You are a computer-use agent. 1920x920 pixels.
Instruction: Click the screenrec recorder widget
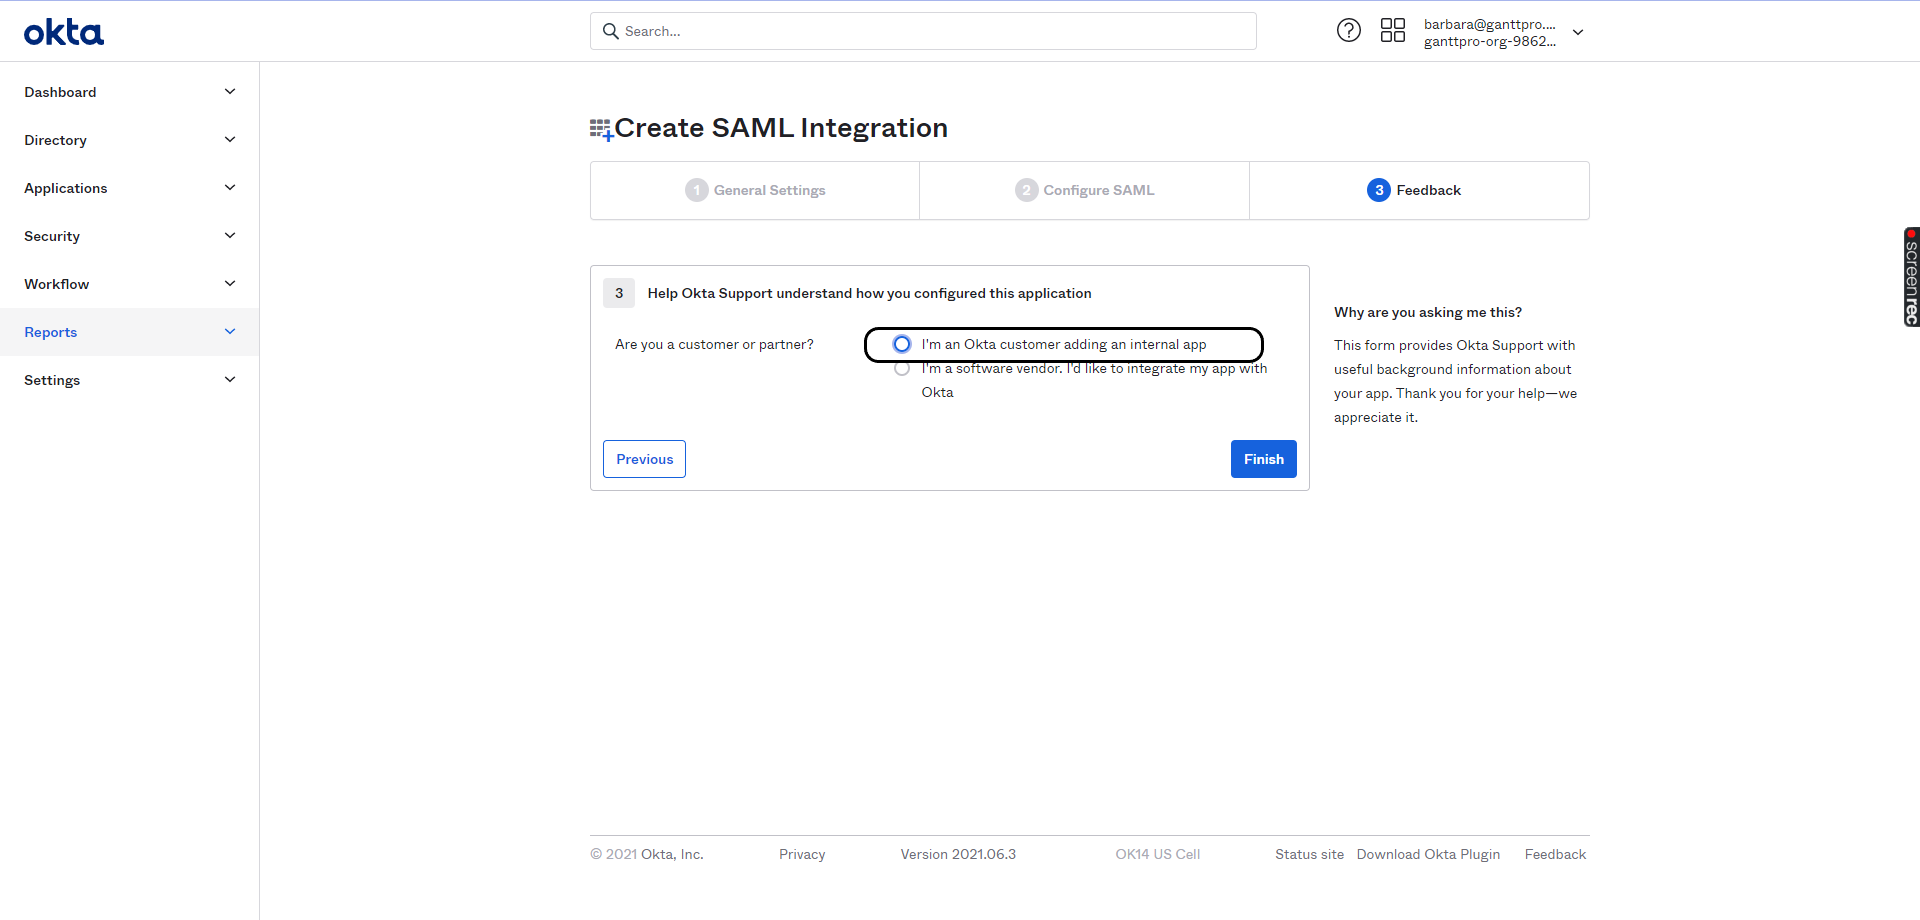point(1911,277)
